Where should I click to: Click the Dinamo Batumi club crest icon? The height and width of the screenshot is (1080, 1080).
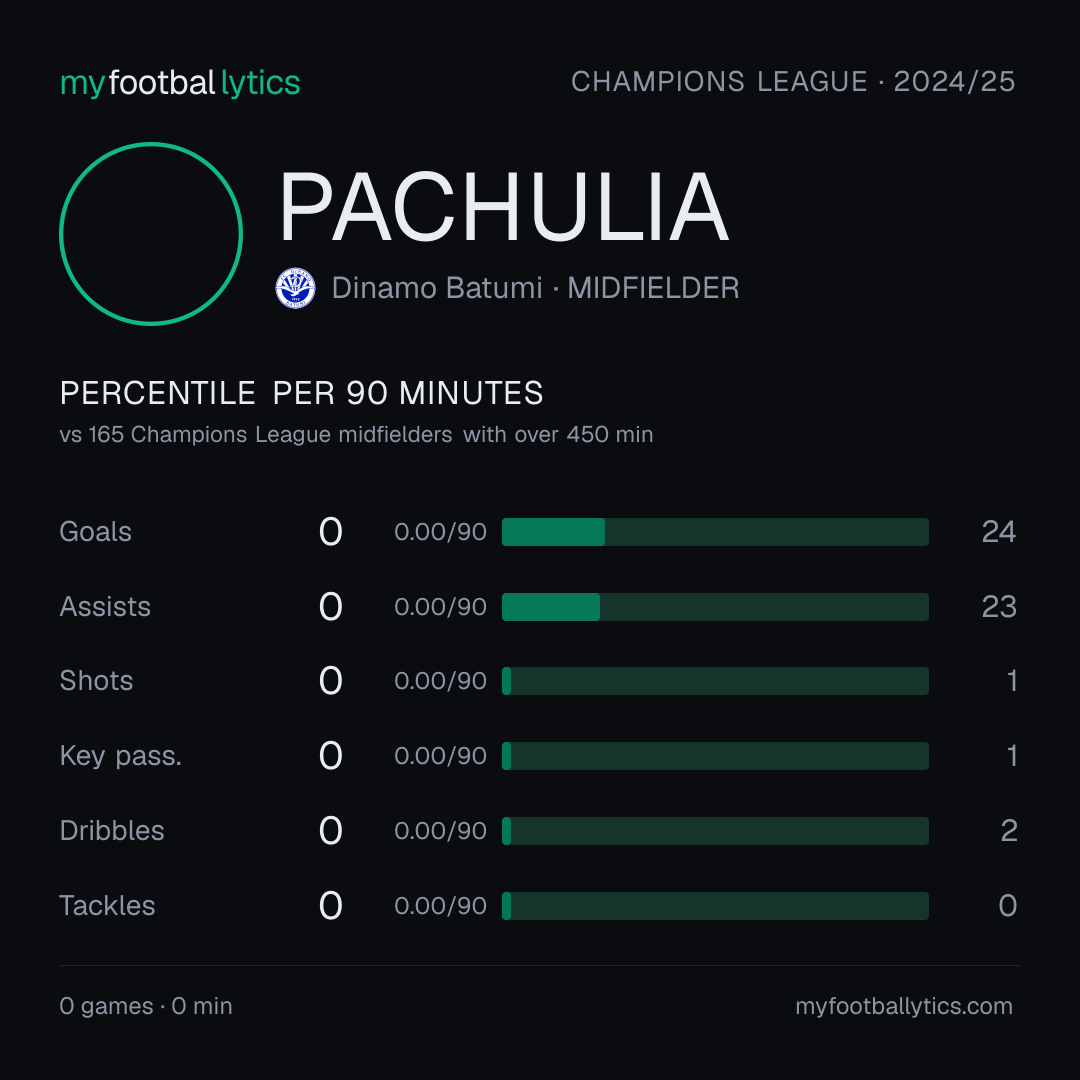click(295, 288)
